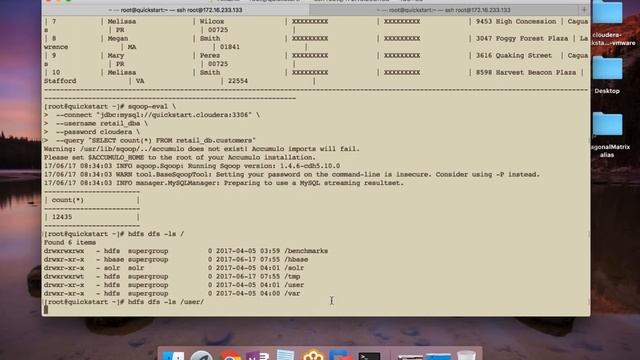Click the terminal cursor block on last line
The width and height of the screenshot is (640, 360).
pyautogui.click(x=46, y=310)
